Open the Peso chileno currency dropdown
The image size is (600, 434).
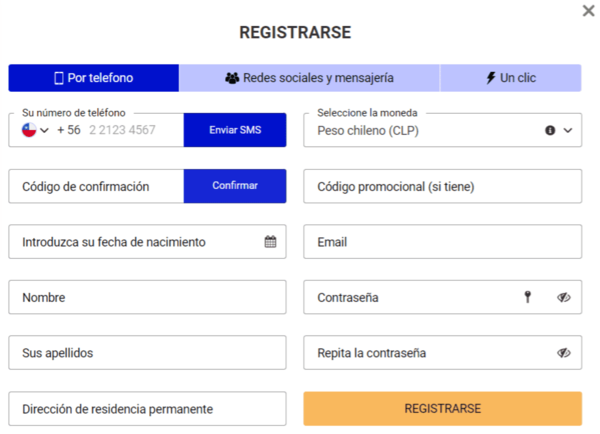click(x=568, y=130)
